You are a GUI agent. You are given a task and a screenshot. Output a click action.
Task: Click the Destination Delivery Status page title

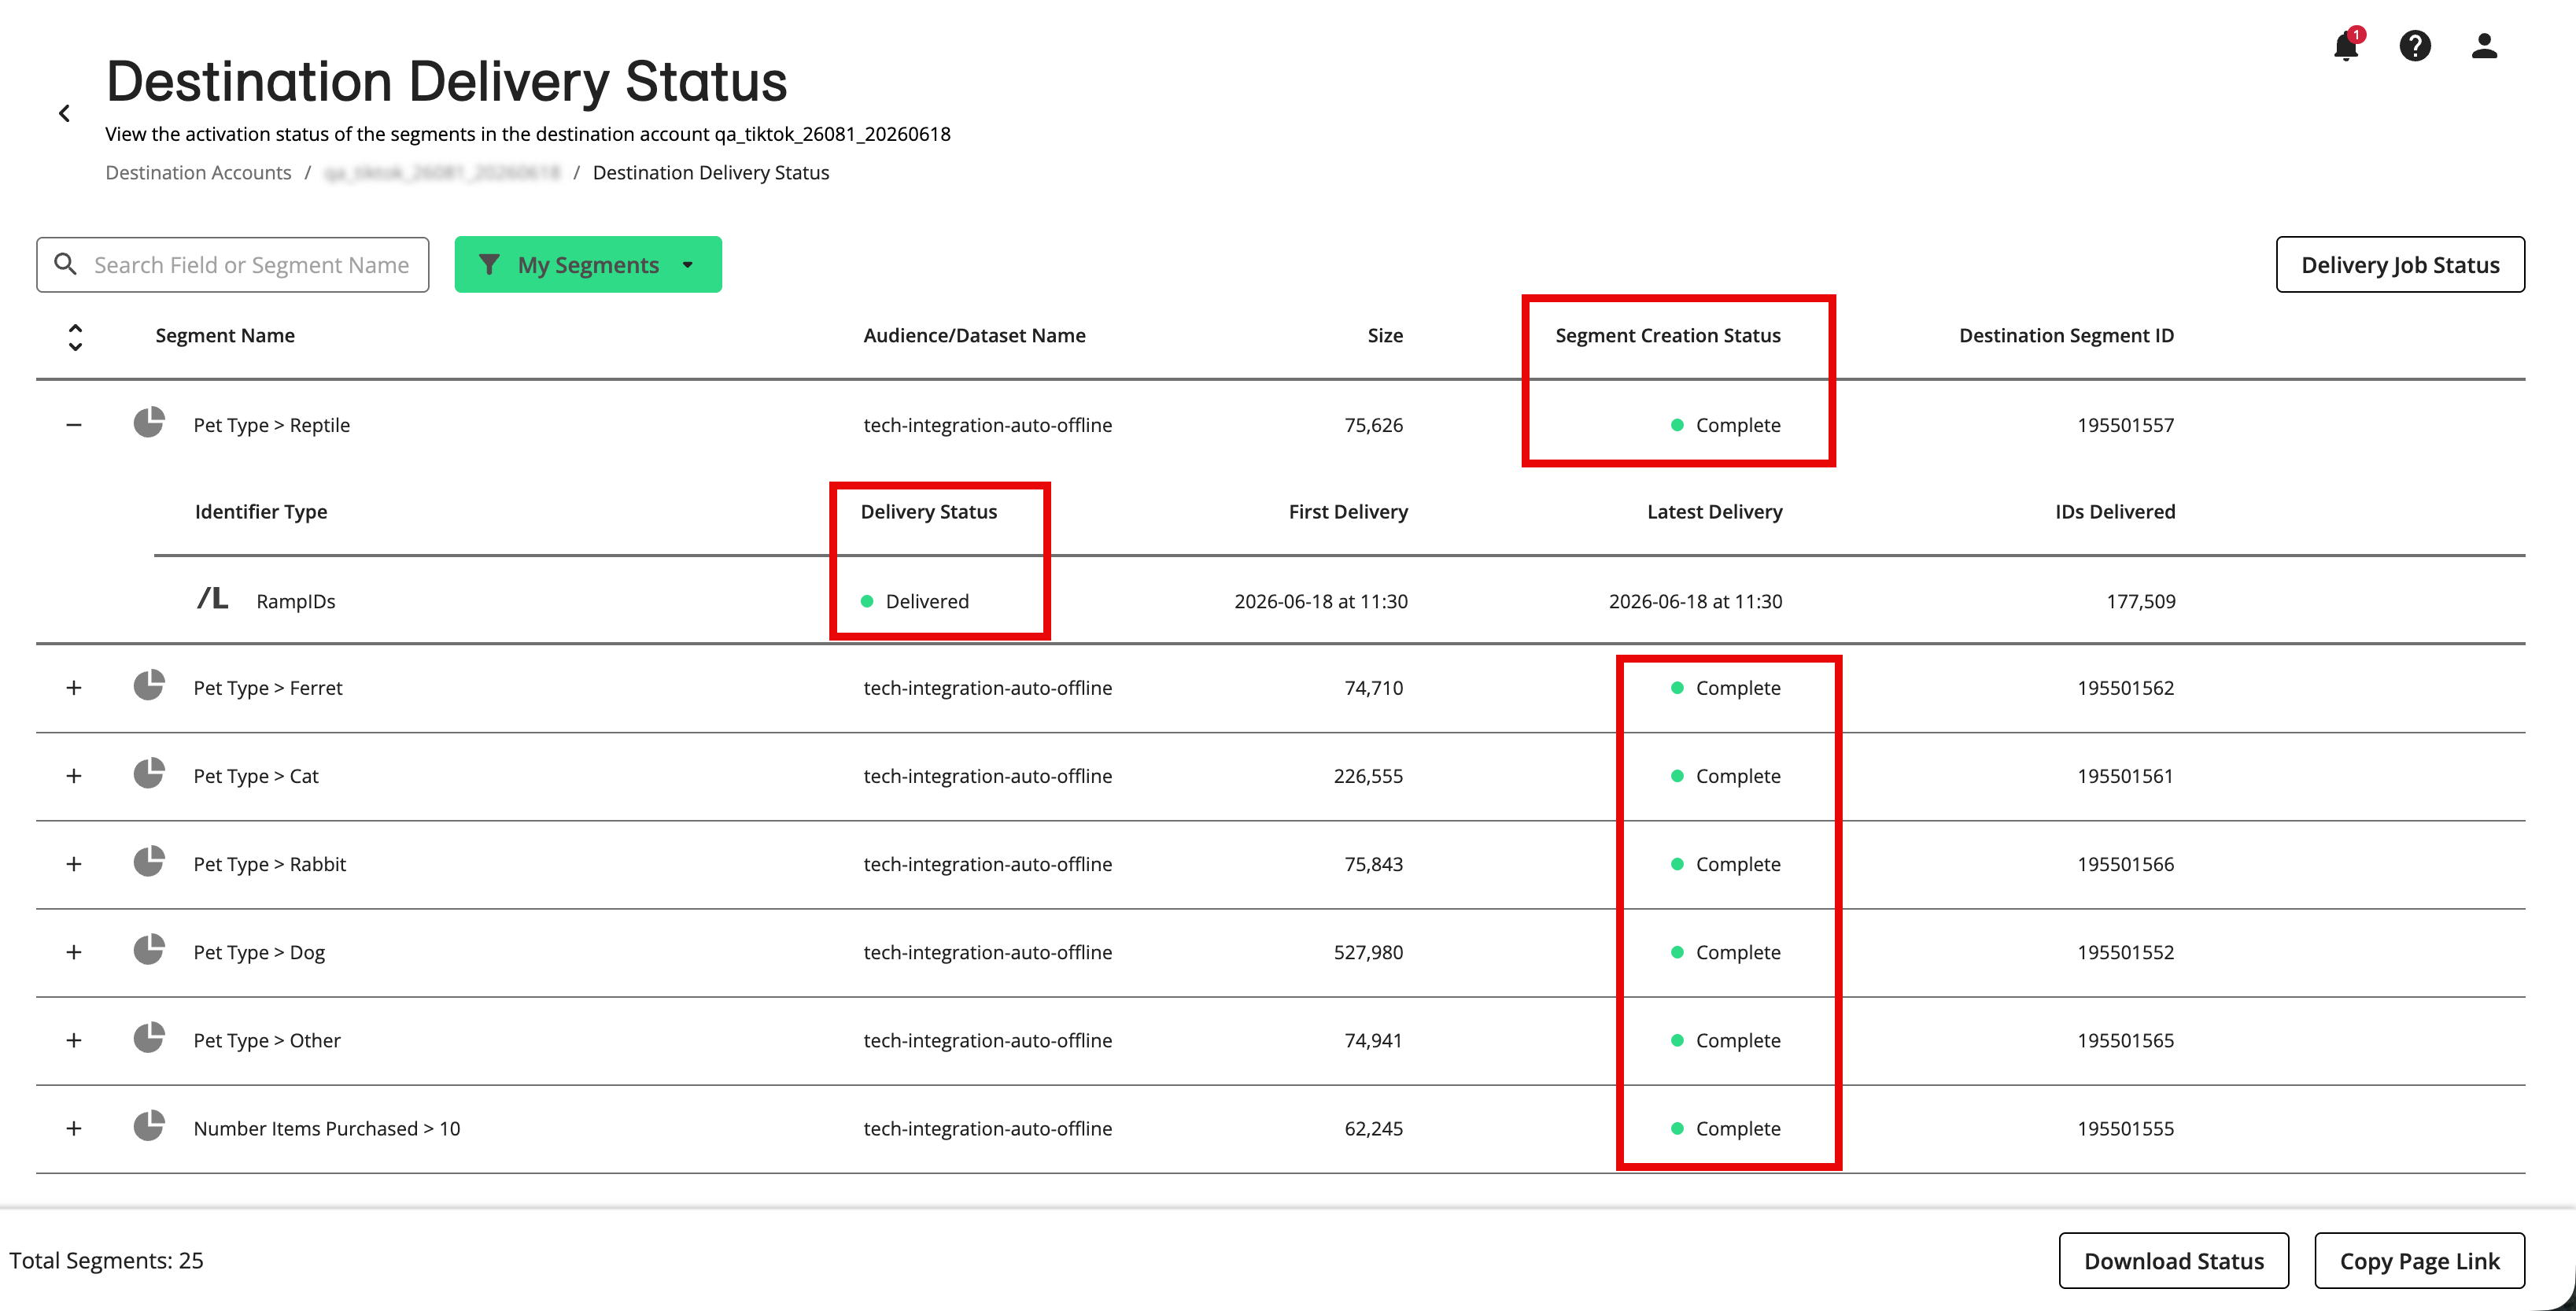click(447, 80)
